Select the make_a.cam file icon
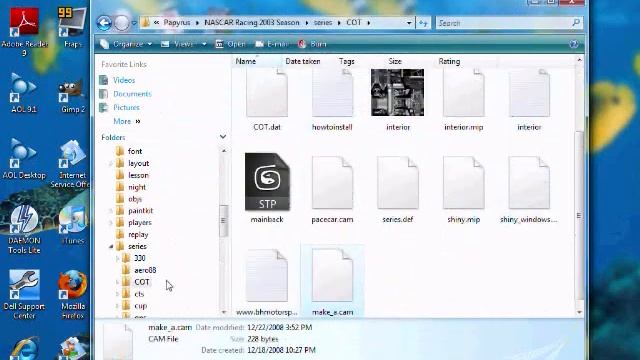Image resolution: width=640 pixels, height=360 pixels. coord(332,276)
